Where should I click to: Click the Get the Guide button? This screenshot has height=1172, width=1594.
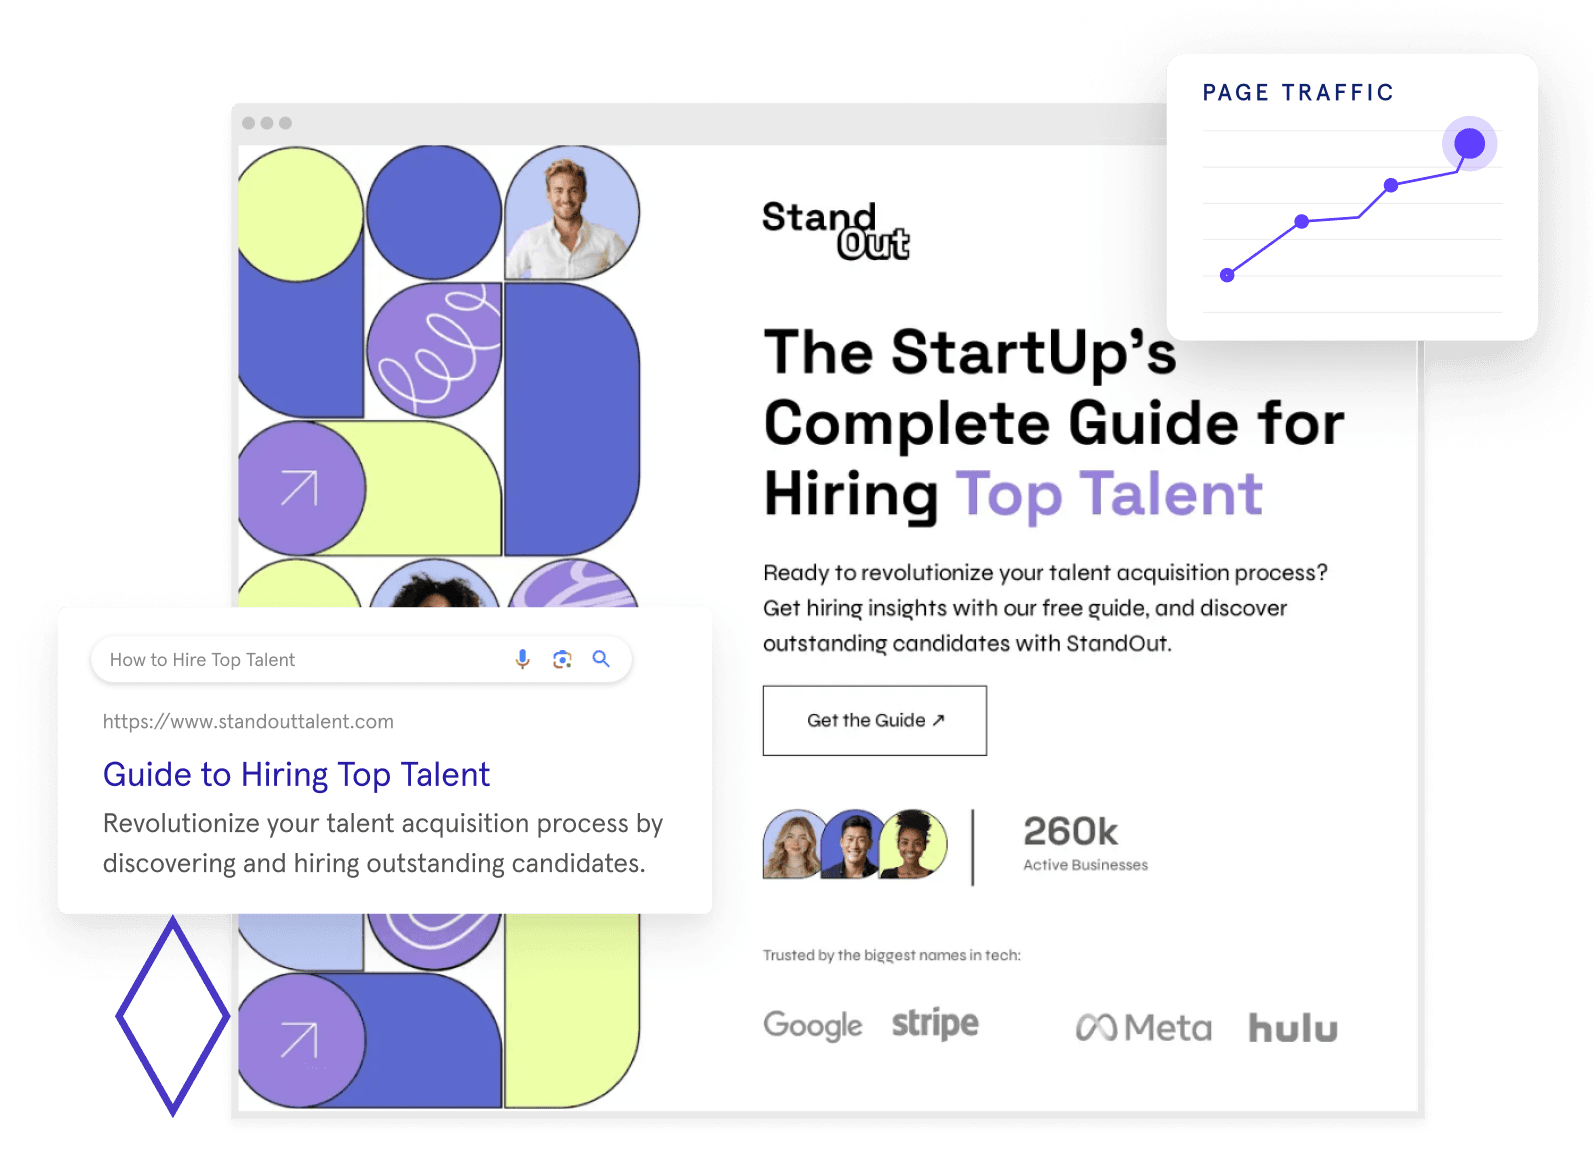(x=875, y=720)
